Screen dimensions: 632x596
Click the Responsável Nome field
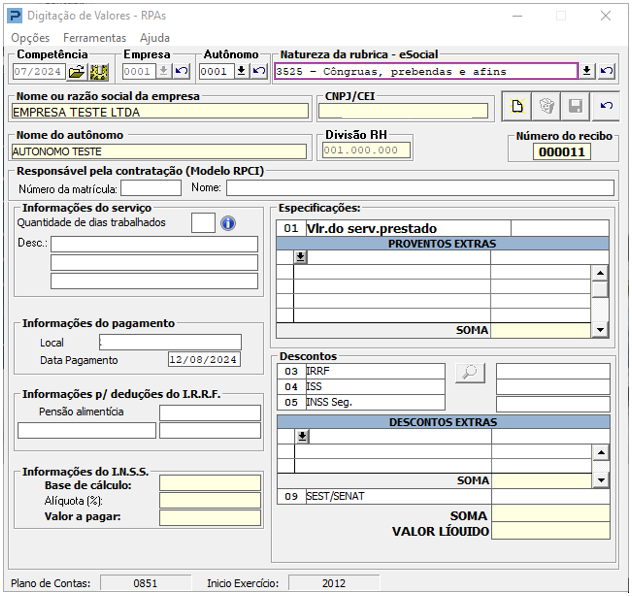(x=420, y=188)
